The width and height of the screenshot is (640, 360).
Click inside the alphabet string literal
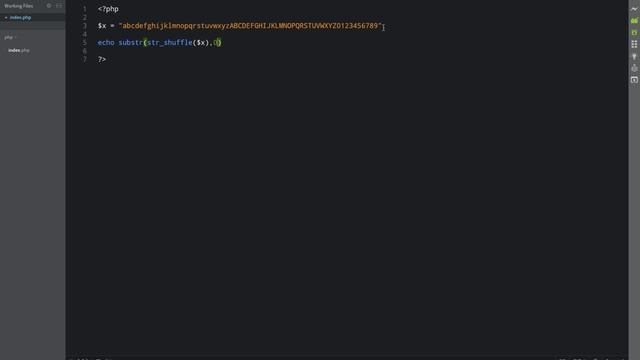[251, 26]
